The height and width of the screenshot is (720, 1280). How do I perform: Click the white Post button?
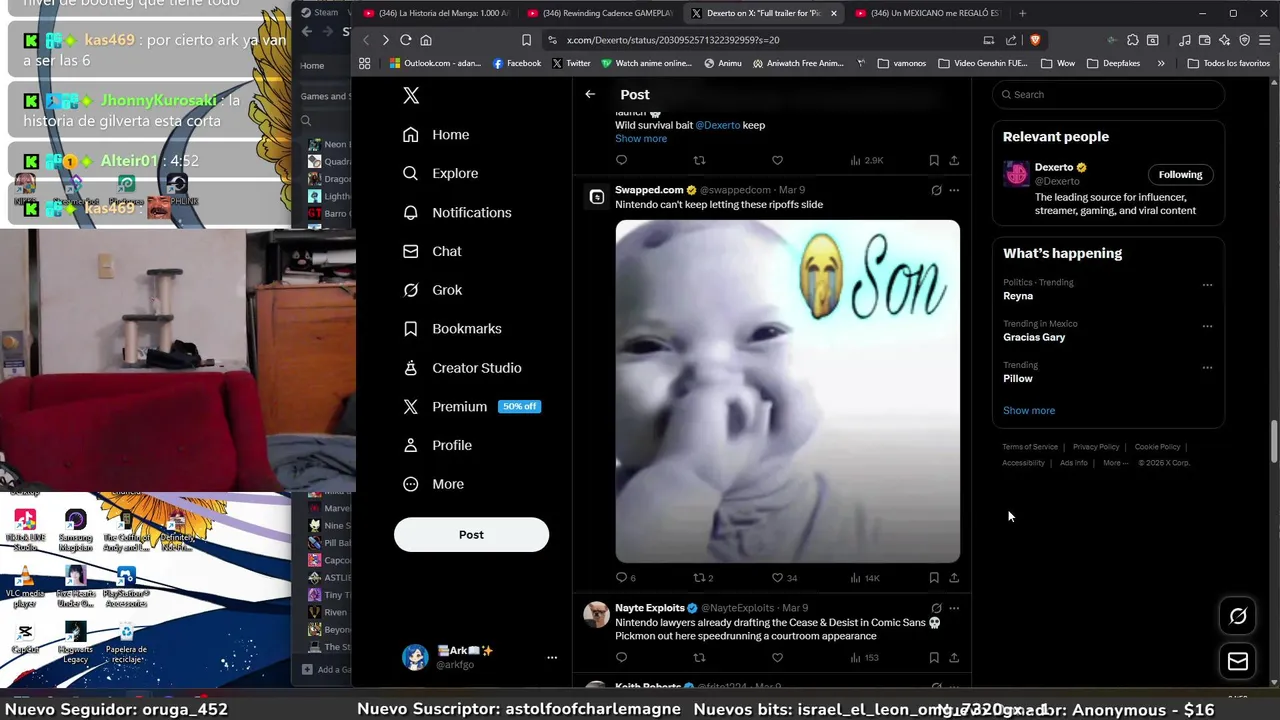[471, 534]
